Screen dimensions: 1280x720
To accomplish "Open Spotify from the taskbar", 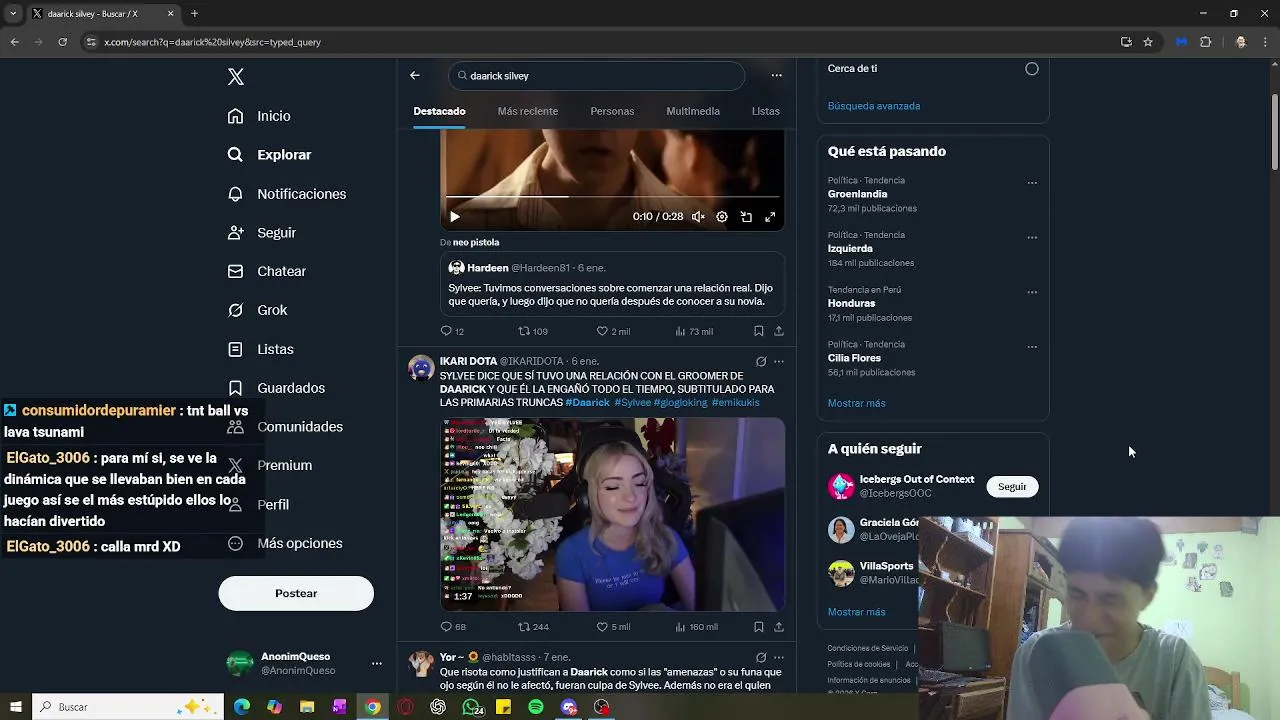I will (x=536, y=707).
